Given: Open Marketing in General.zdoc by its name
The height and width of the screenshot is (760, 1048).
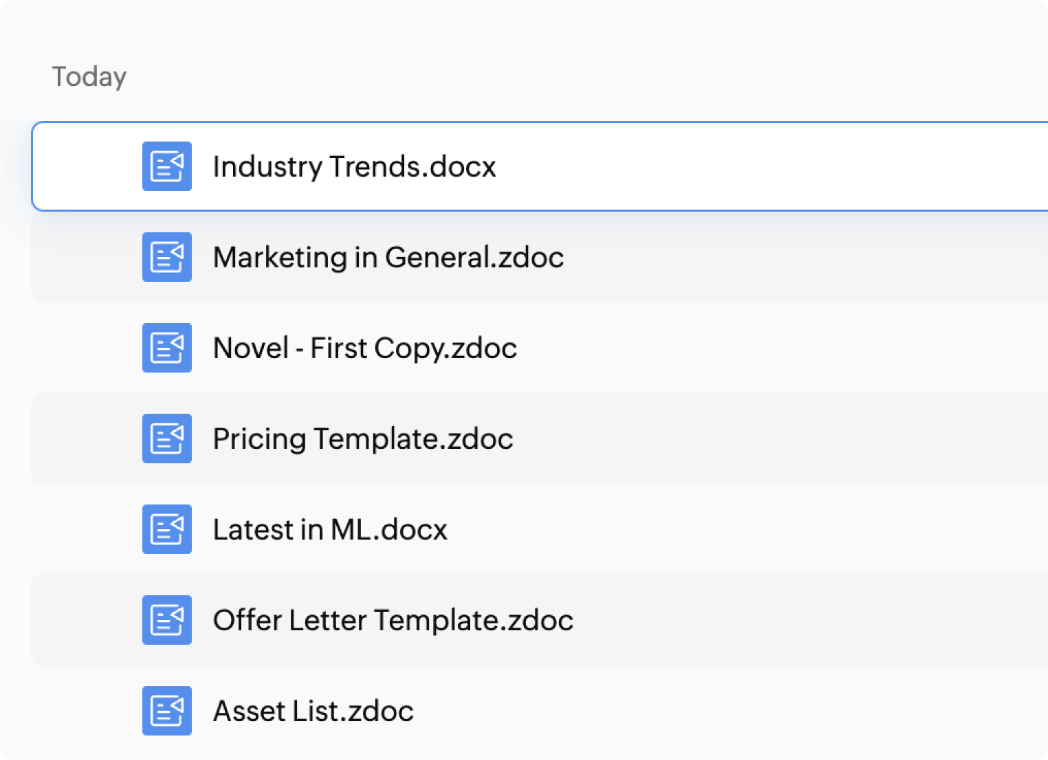Looking at the screenshot, I should (388, 257).
